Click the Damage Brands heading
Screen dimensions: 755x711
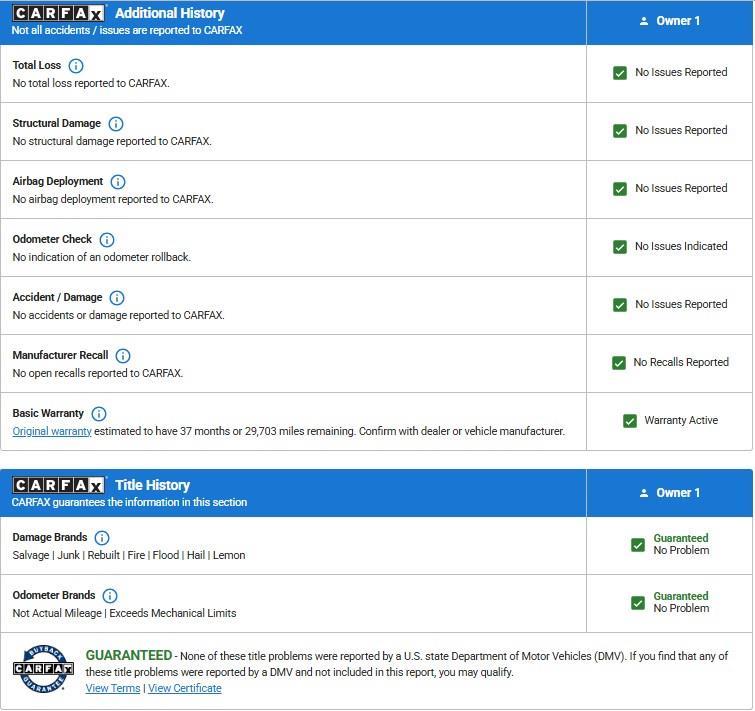[x=50, y=537]
